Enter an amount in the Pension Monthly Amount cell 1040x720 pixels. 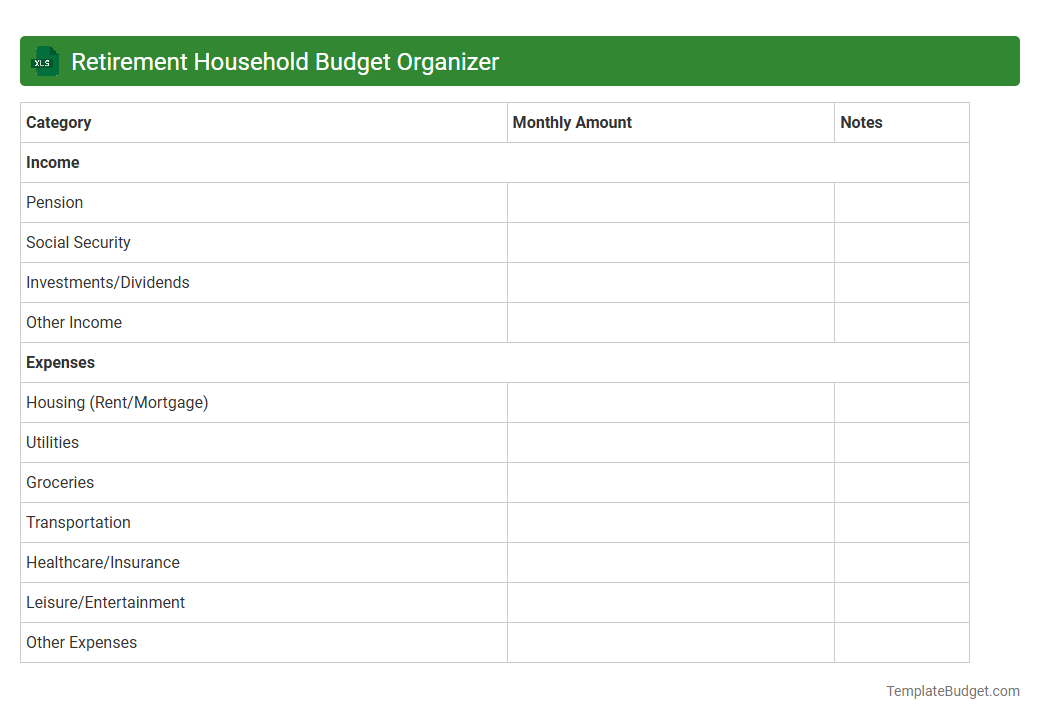[x=670, y=202]
